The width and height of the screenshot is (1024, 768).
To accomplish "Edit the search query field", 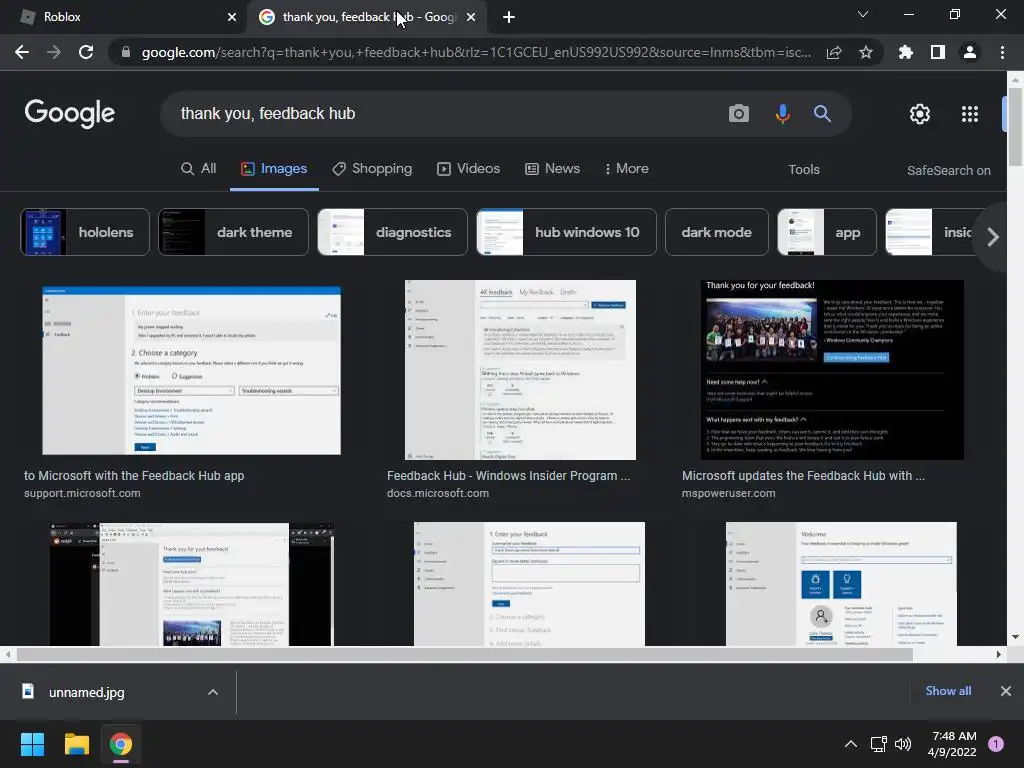I will pyautogui.click(x=444, y=114).
